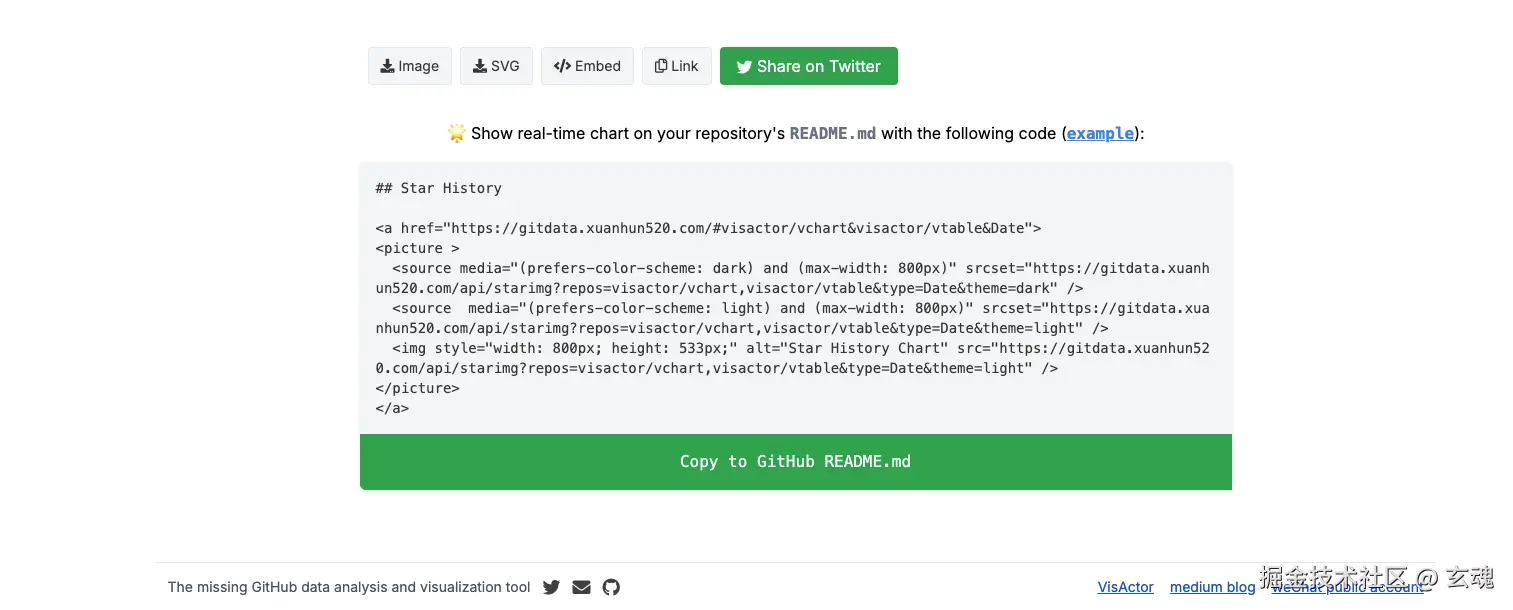Click the Image download button

[410, 66]
